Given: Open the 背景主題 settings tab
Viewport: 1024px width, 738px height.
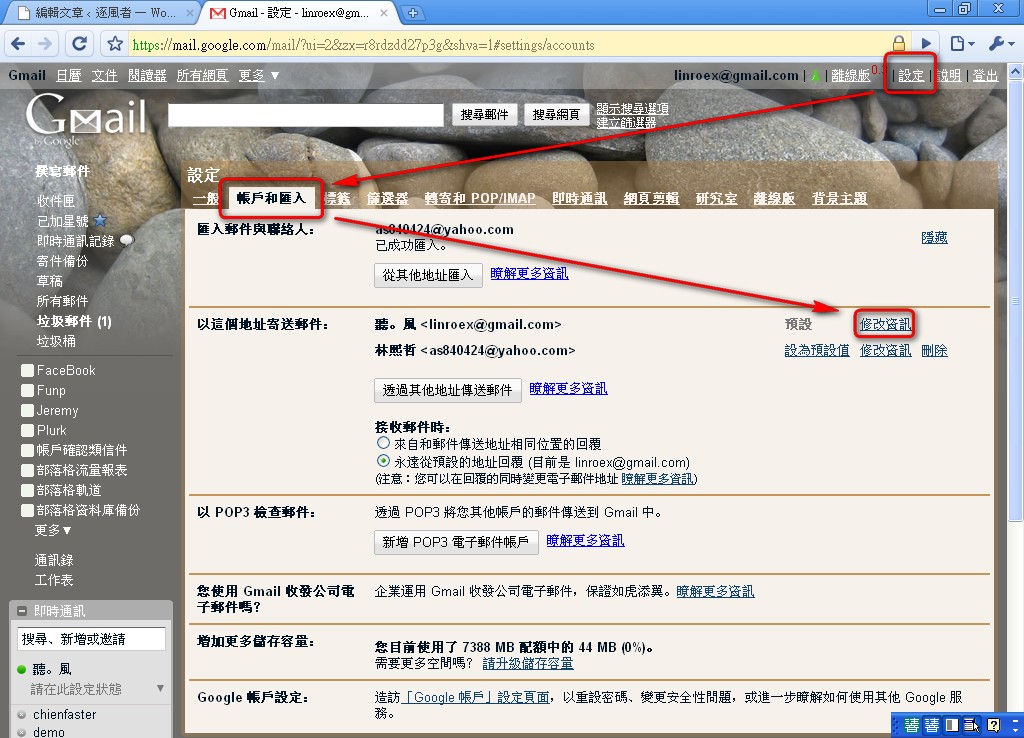Looking at the screenshot, I should [840, 199].
